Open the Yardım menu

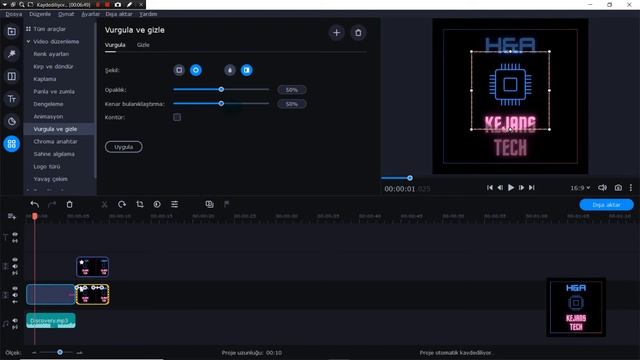[148, 14]
